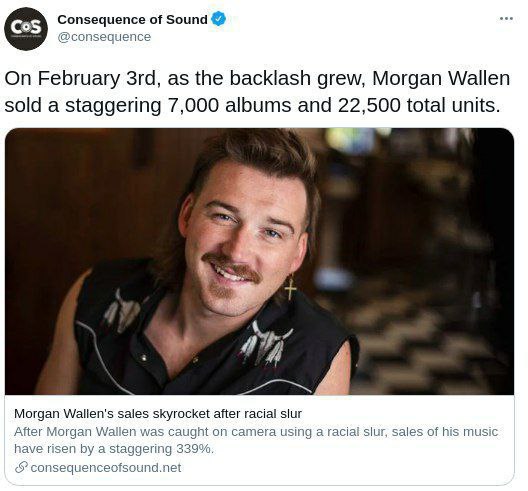Click the embroidered skull on the left shirt shoulder
This screenshot has height=491, width=528.
tap(122, 310)
